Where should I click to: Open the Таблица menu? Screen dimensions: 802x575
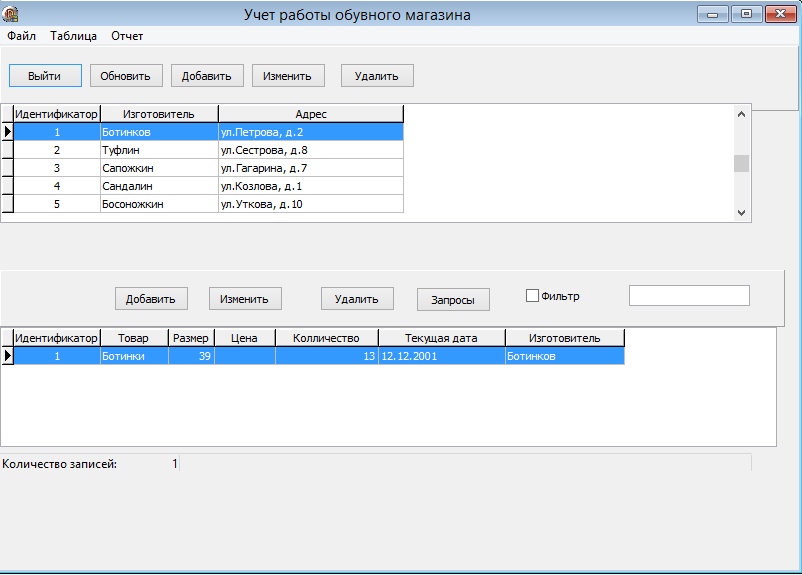coord(74,36)
